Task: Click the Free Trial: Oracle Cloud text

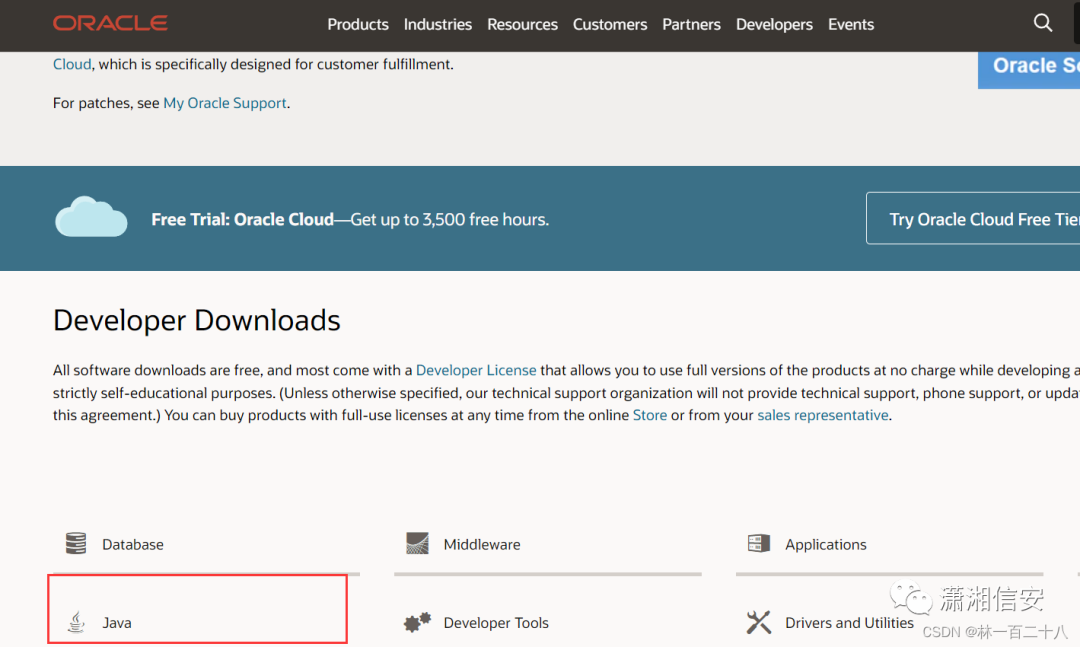Action: point(242,219)
